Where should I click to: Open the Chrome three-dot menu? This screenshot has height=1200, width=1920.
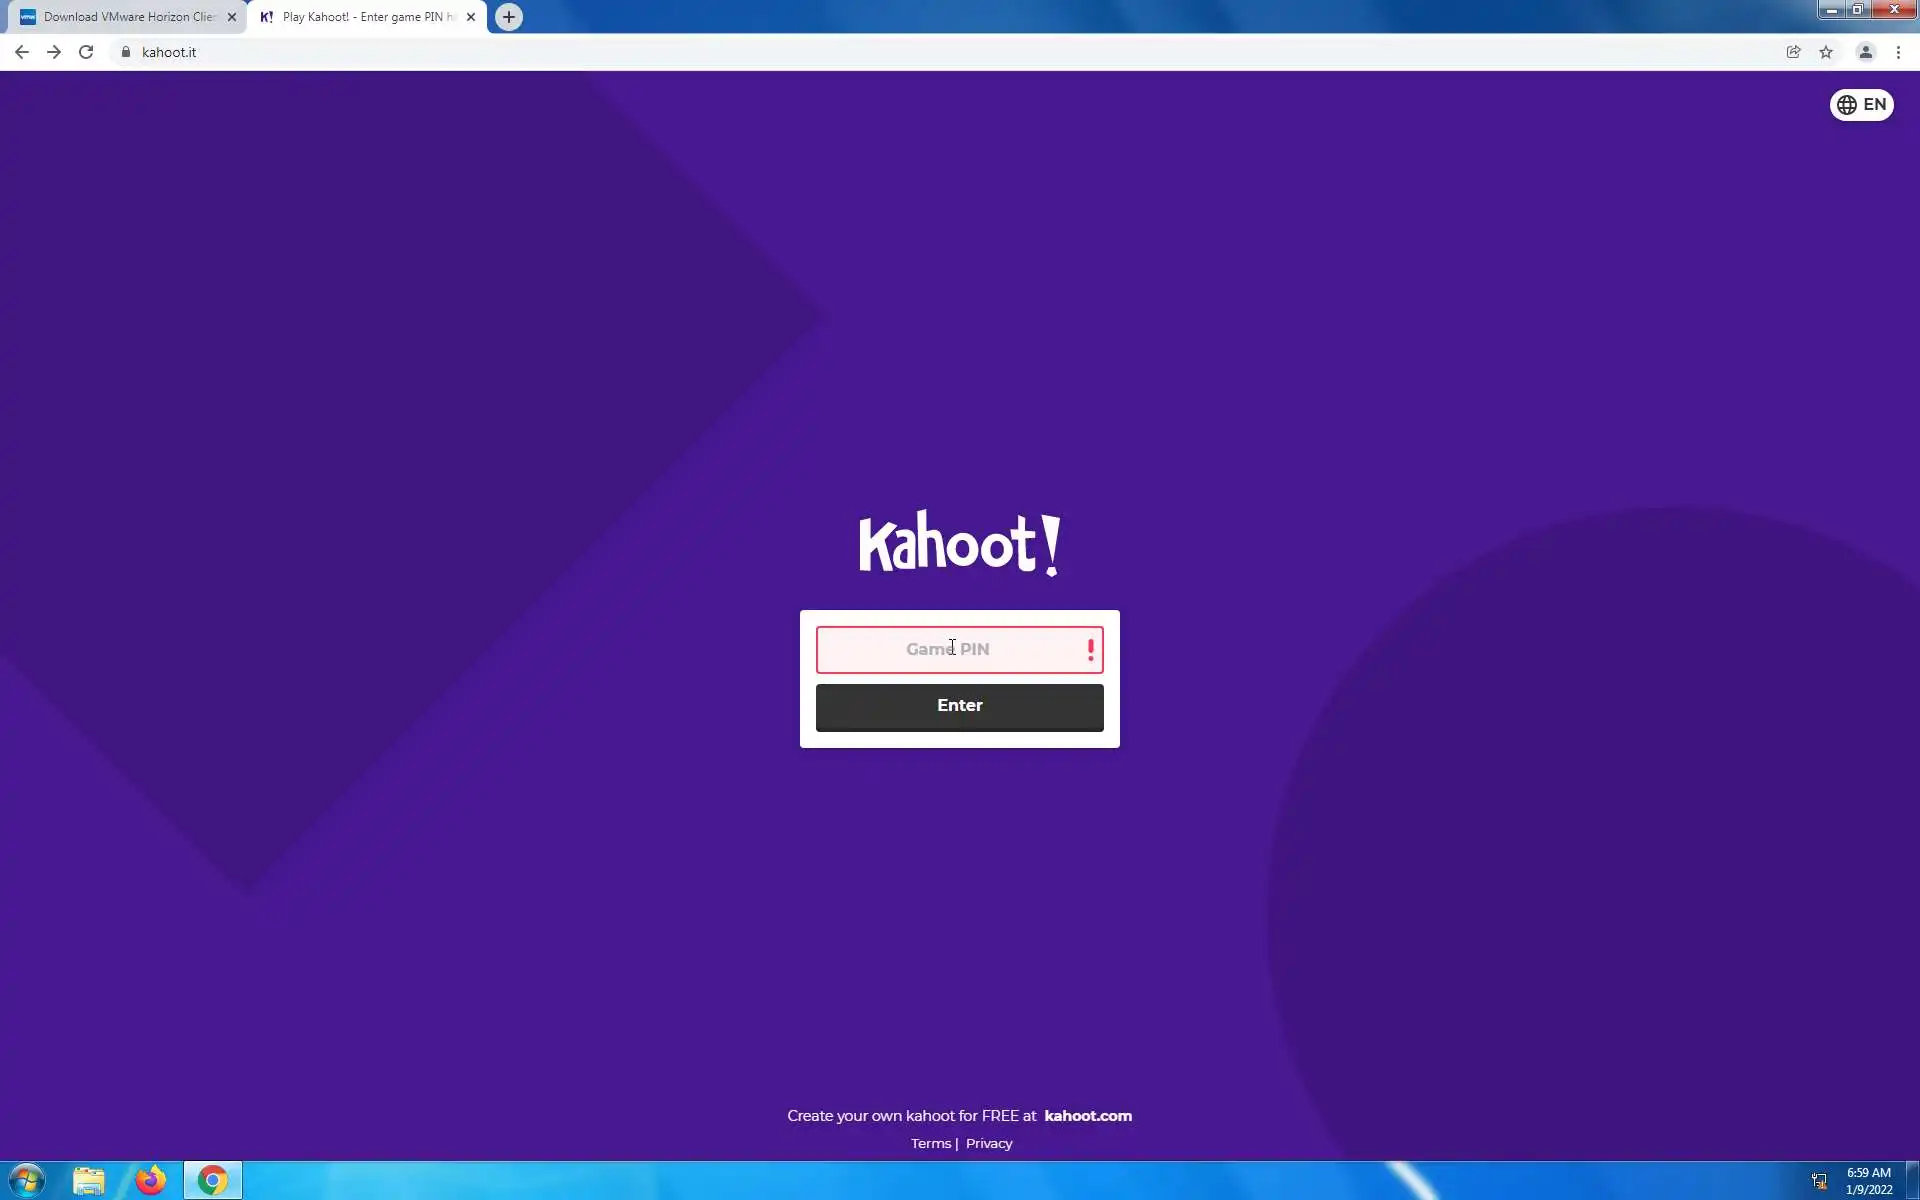tap(1898, 52)
